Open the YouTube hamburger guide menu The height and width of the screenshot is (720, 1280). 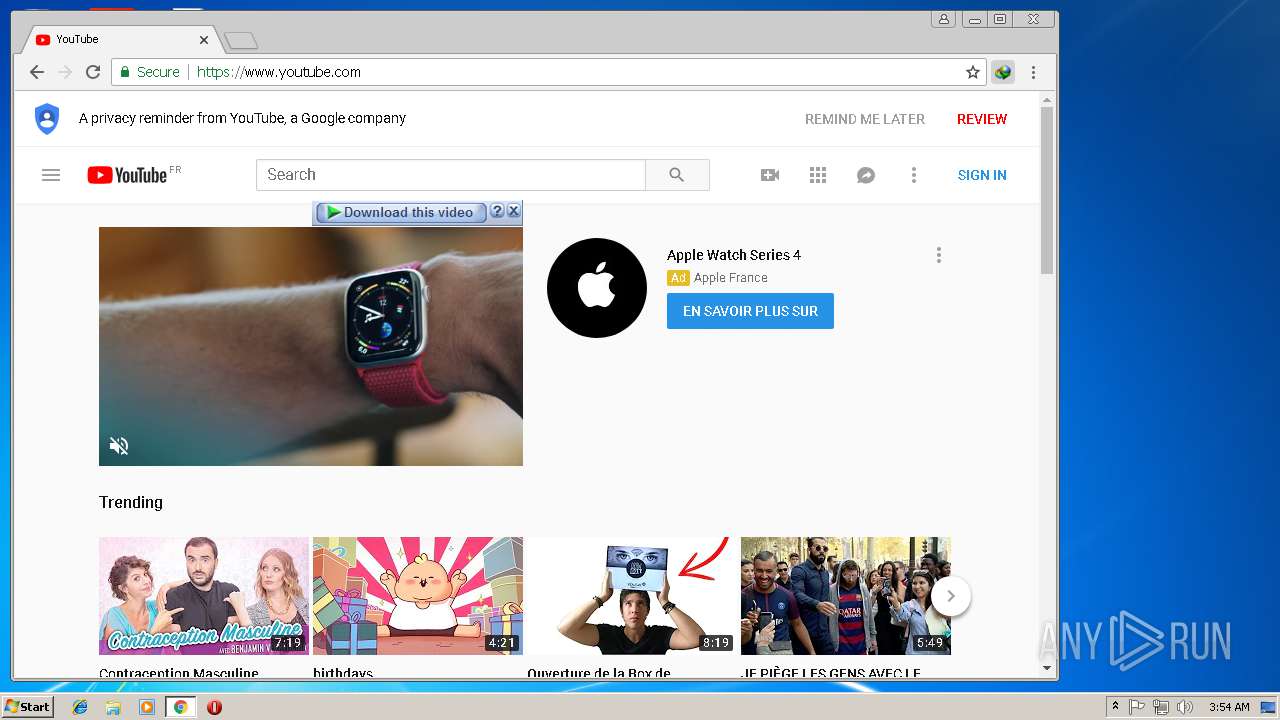51,175
